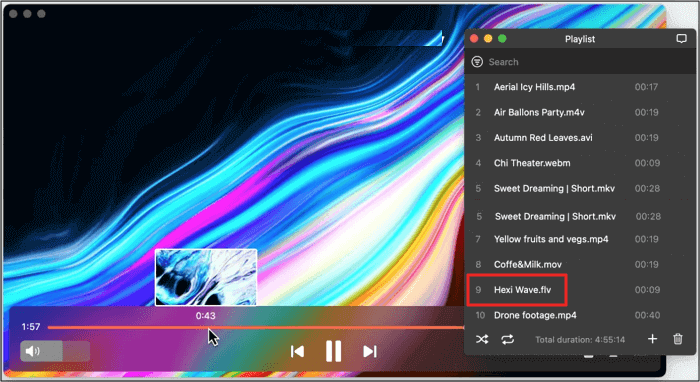Click the chat bubble icon in Playlist title bar
Screen dimensions: 700x382
coord(681,39)
